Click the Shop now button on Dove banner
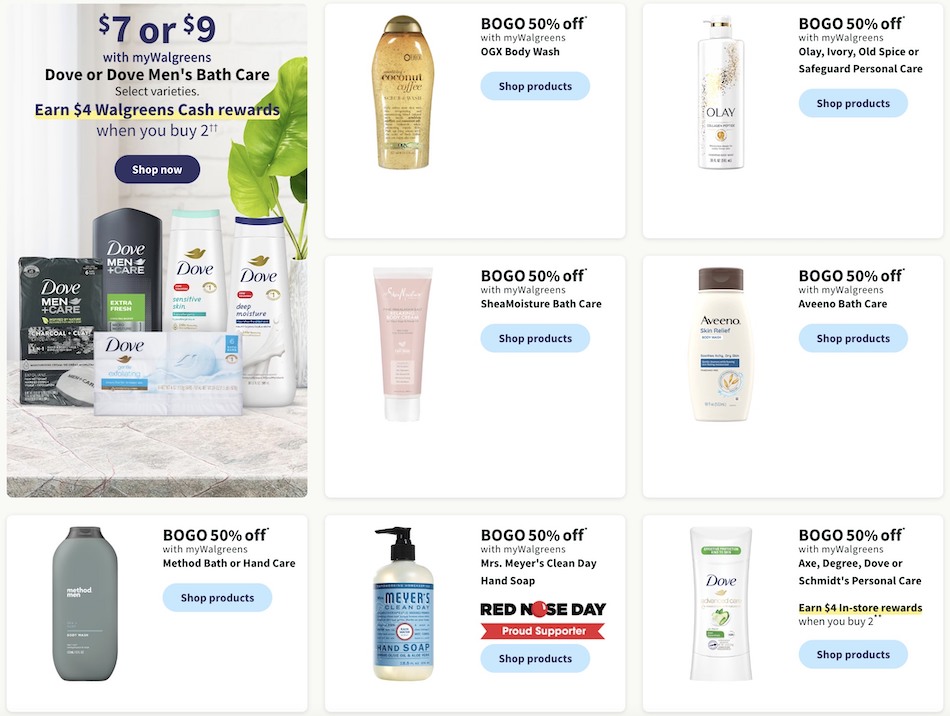 pyautogui.click(x=157, y=170)
